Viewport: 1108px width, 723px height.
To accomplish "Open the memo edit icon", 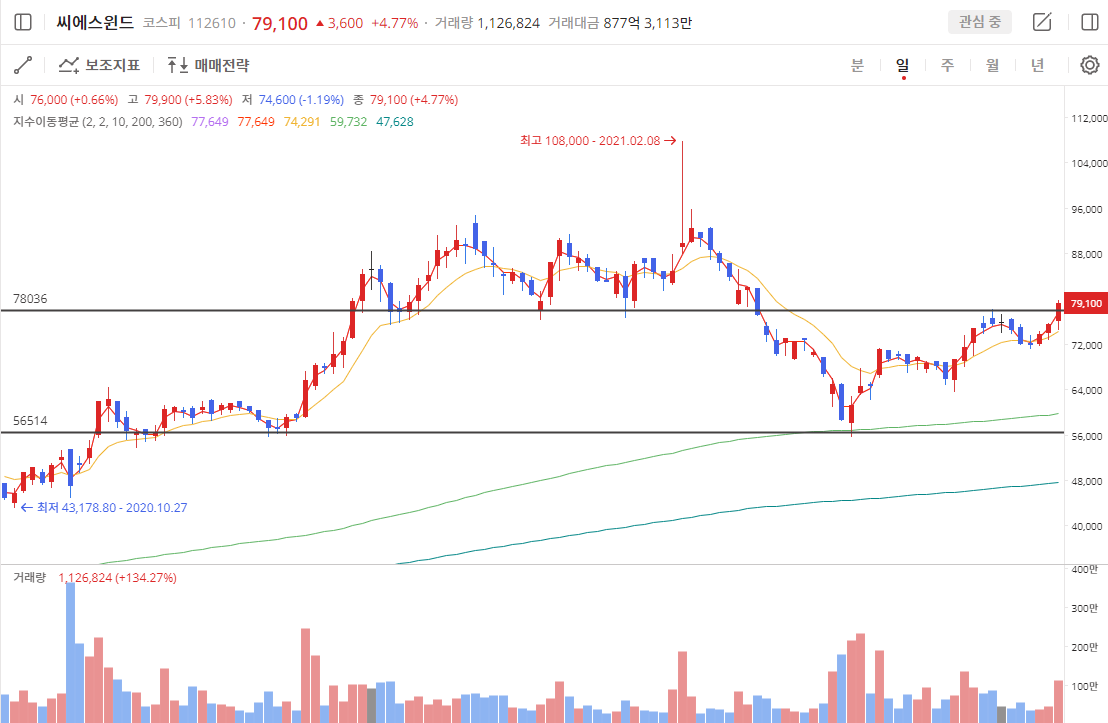I will pyautogui.click(x=1042, y=23).
